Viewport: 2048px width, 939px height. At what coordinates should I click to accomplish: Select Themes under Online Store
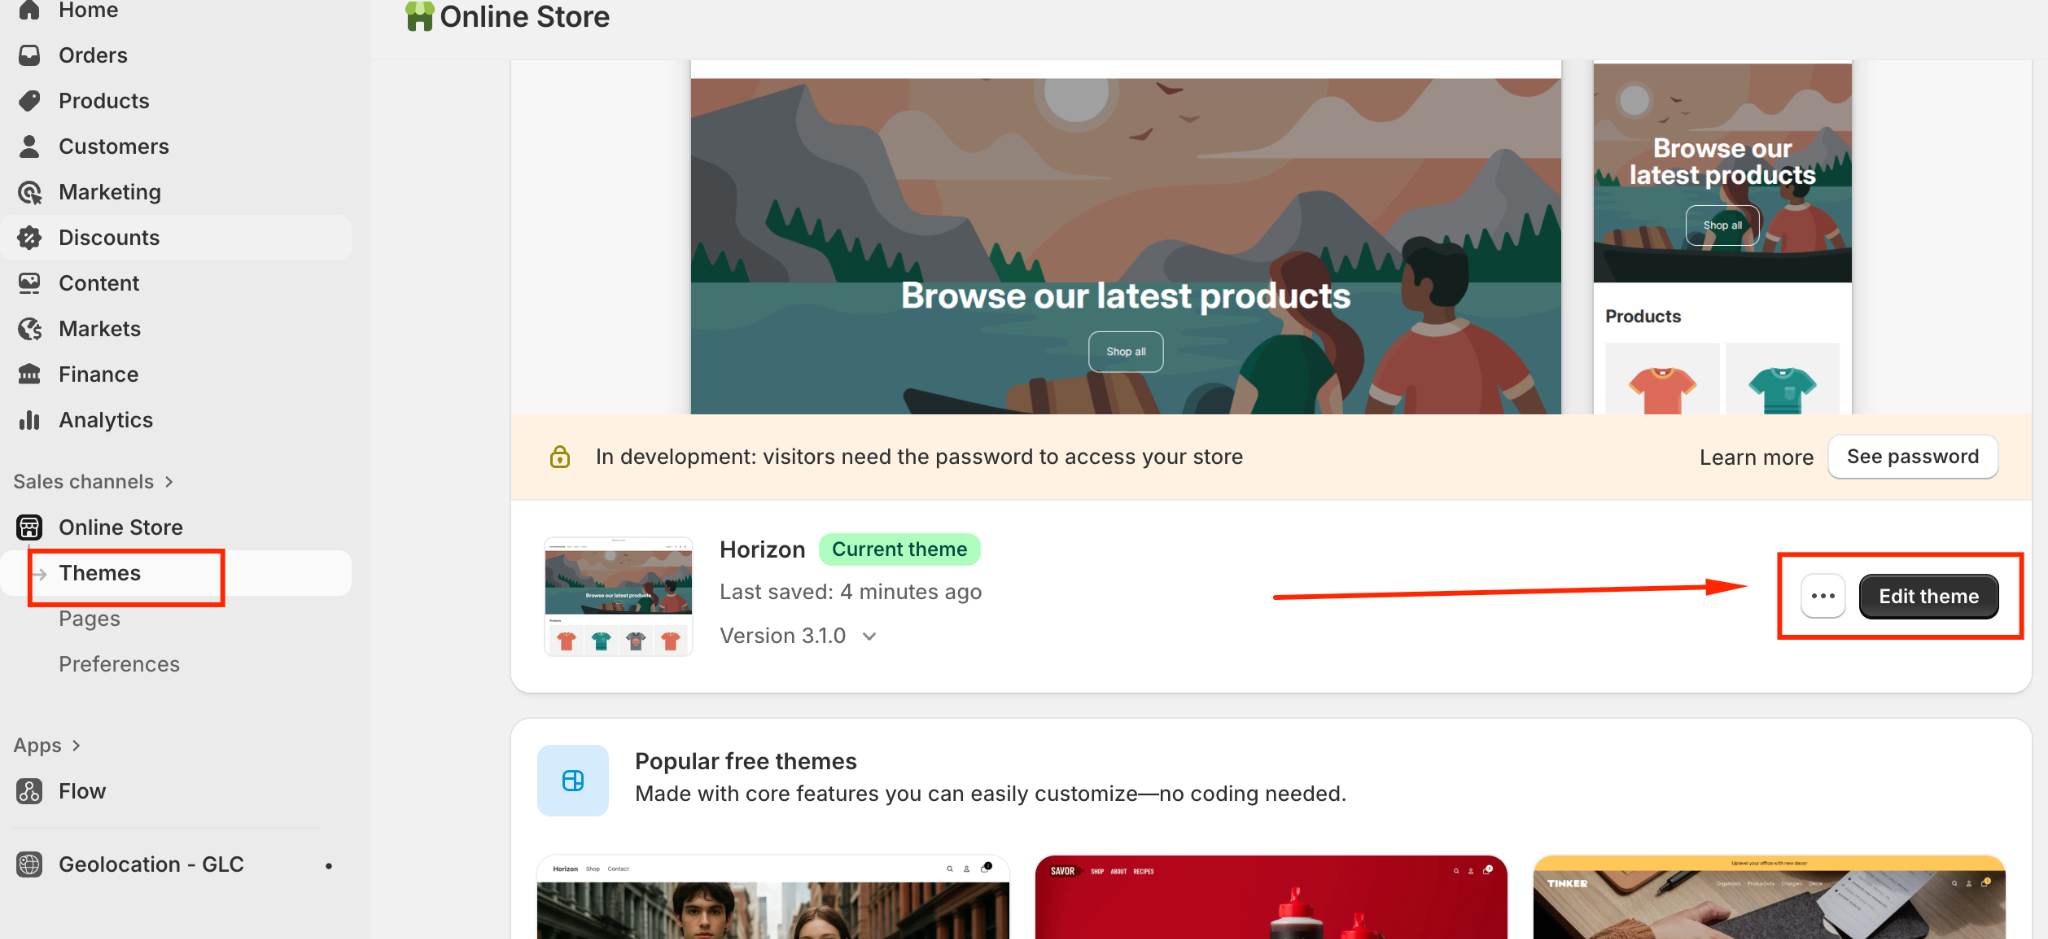pyautogui.click(x=176, y=573)
